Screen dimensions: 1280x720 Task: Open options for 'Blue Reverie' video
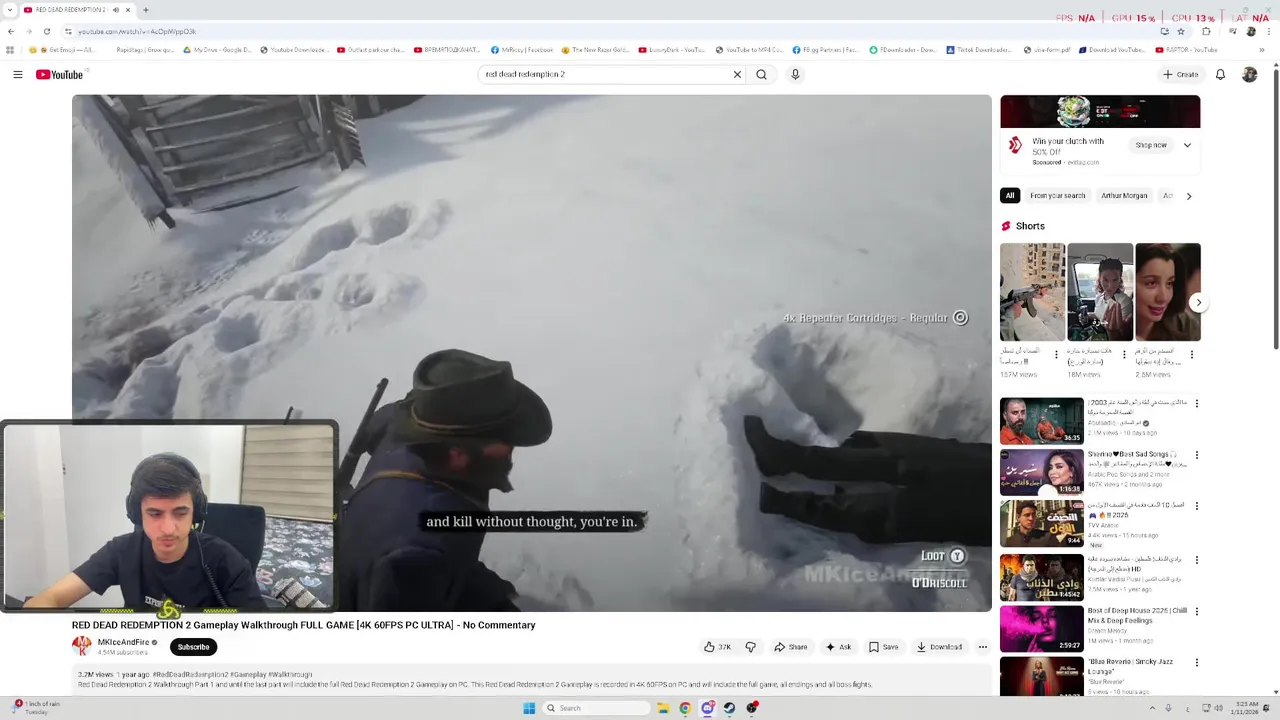[x=1197, y=662]
